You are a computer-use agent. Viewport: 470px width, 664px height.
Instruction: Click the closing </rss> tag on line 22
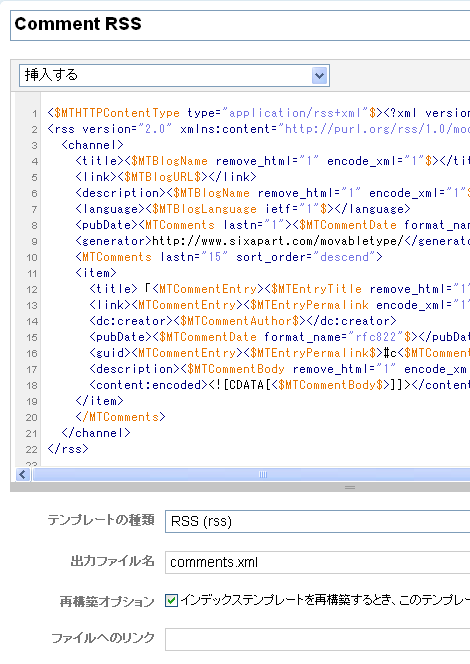(x=68, y=449)
